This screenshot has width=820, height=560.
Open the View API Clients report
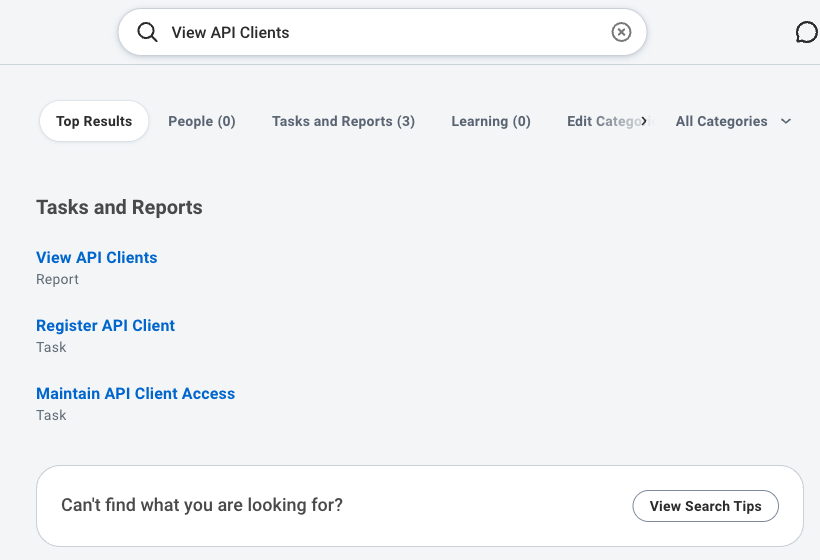click(97, 257)
